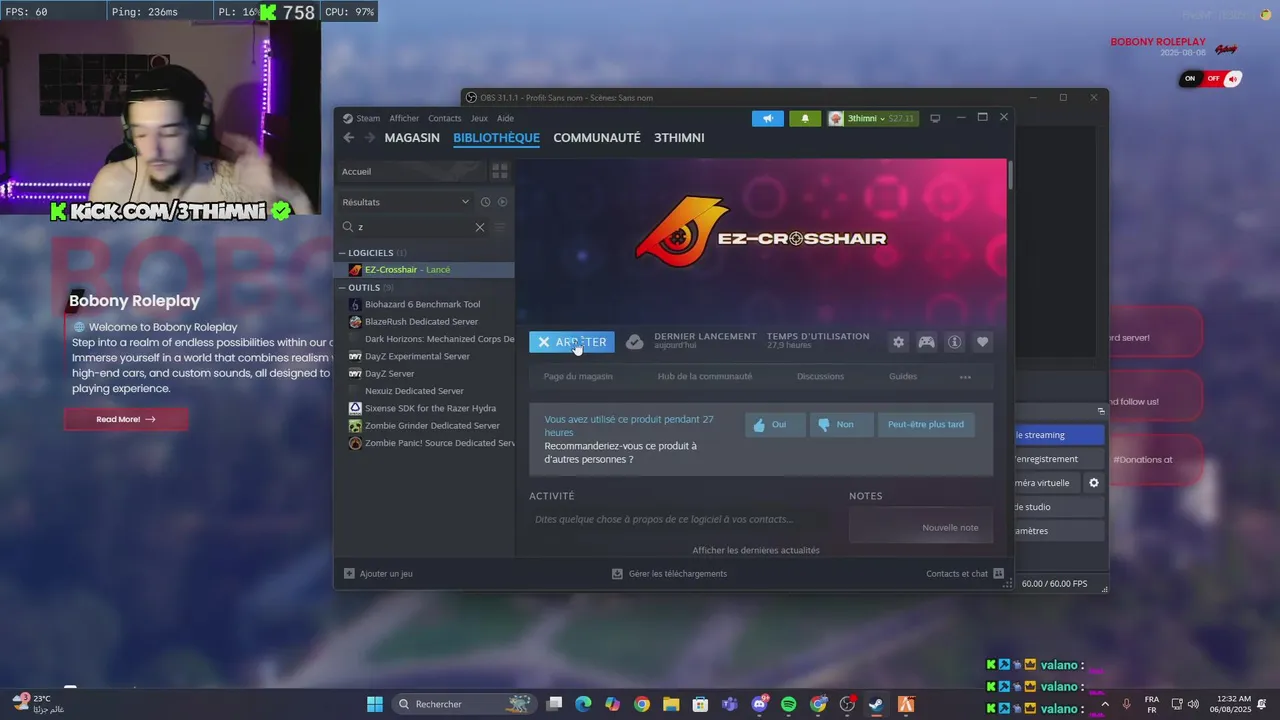This screenshot has height=720, width=1280.
Task: Click the activity status text field
Action: click(x=680, y=520)
